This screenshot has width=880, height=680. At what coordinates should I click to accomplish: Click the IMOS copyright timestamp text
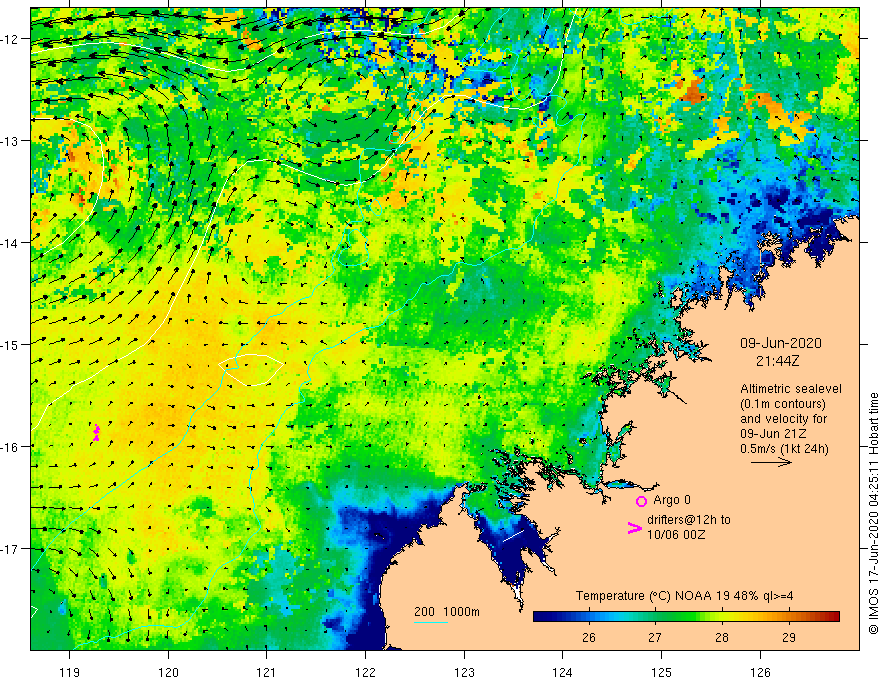click(873, 513)
